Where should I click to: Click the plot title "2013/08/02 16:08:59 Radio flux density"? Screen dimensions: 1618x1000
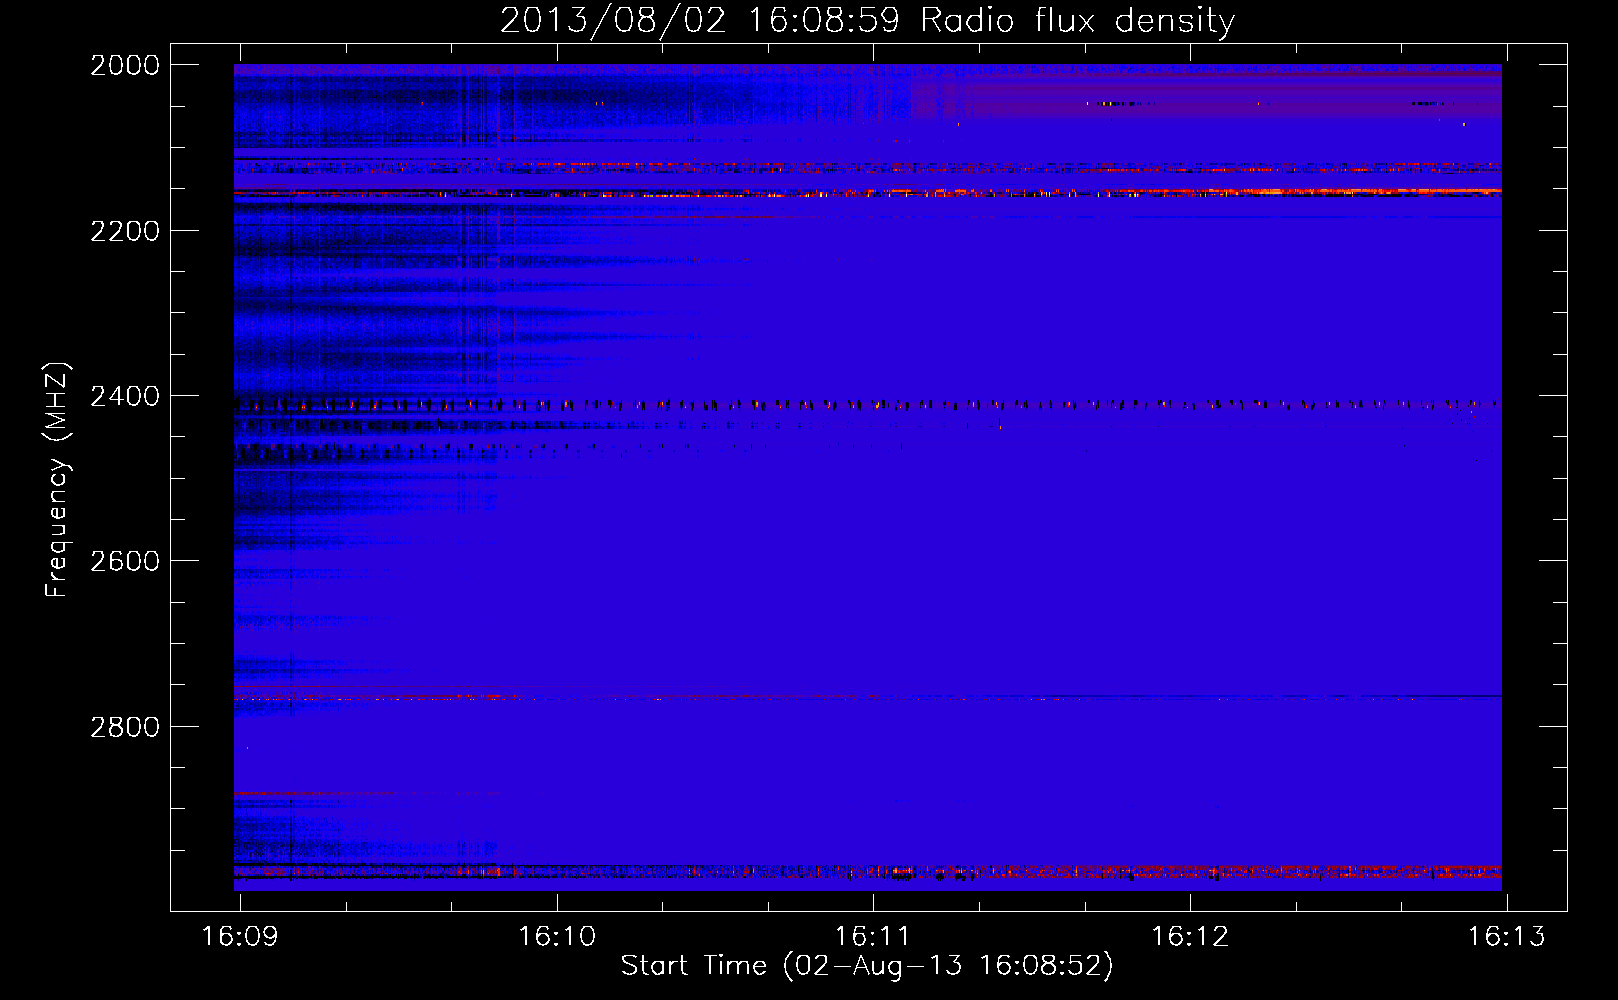click(x=867, y=21)
